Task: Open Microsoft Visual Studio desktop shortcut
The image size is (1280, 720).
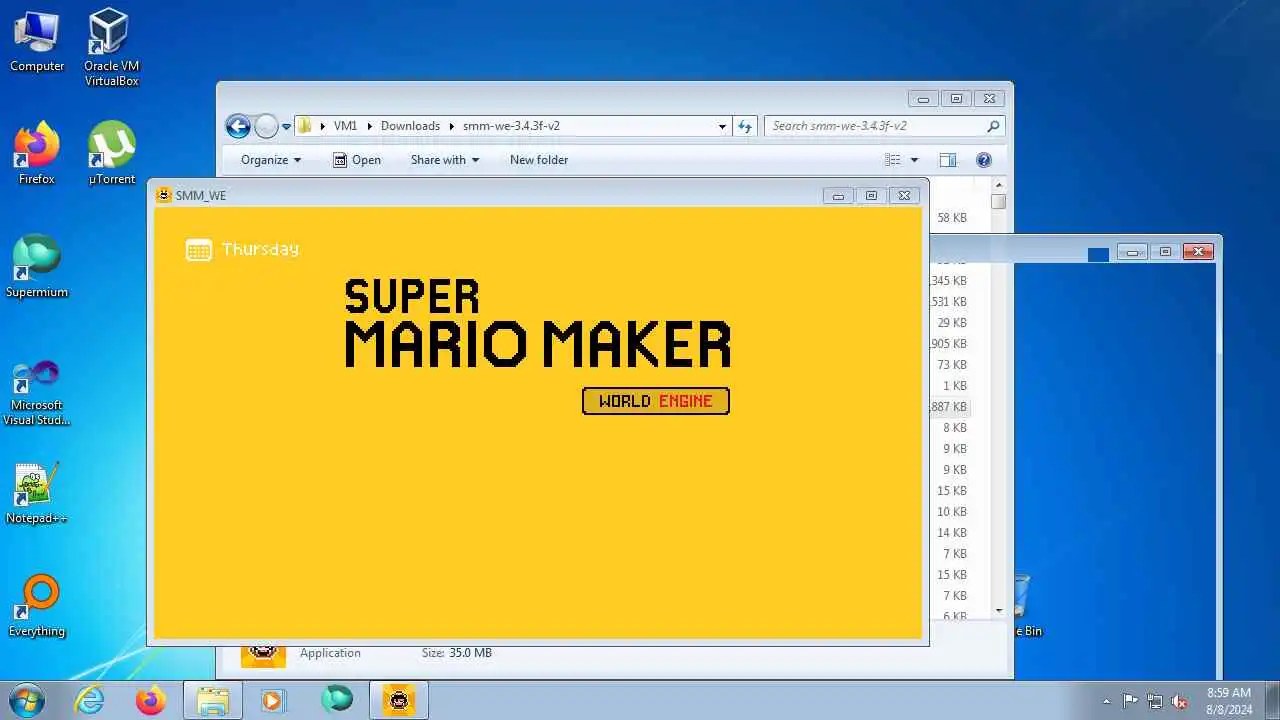Action: (x=37, y=393)
